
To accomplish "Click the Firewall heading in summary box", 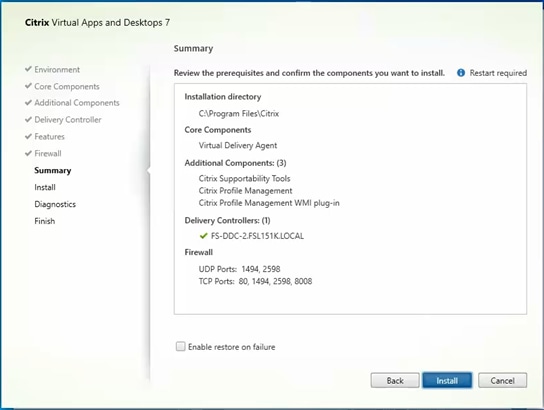I will click(198, 252).
